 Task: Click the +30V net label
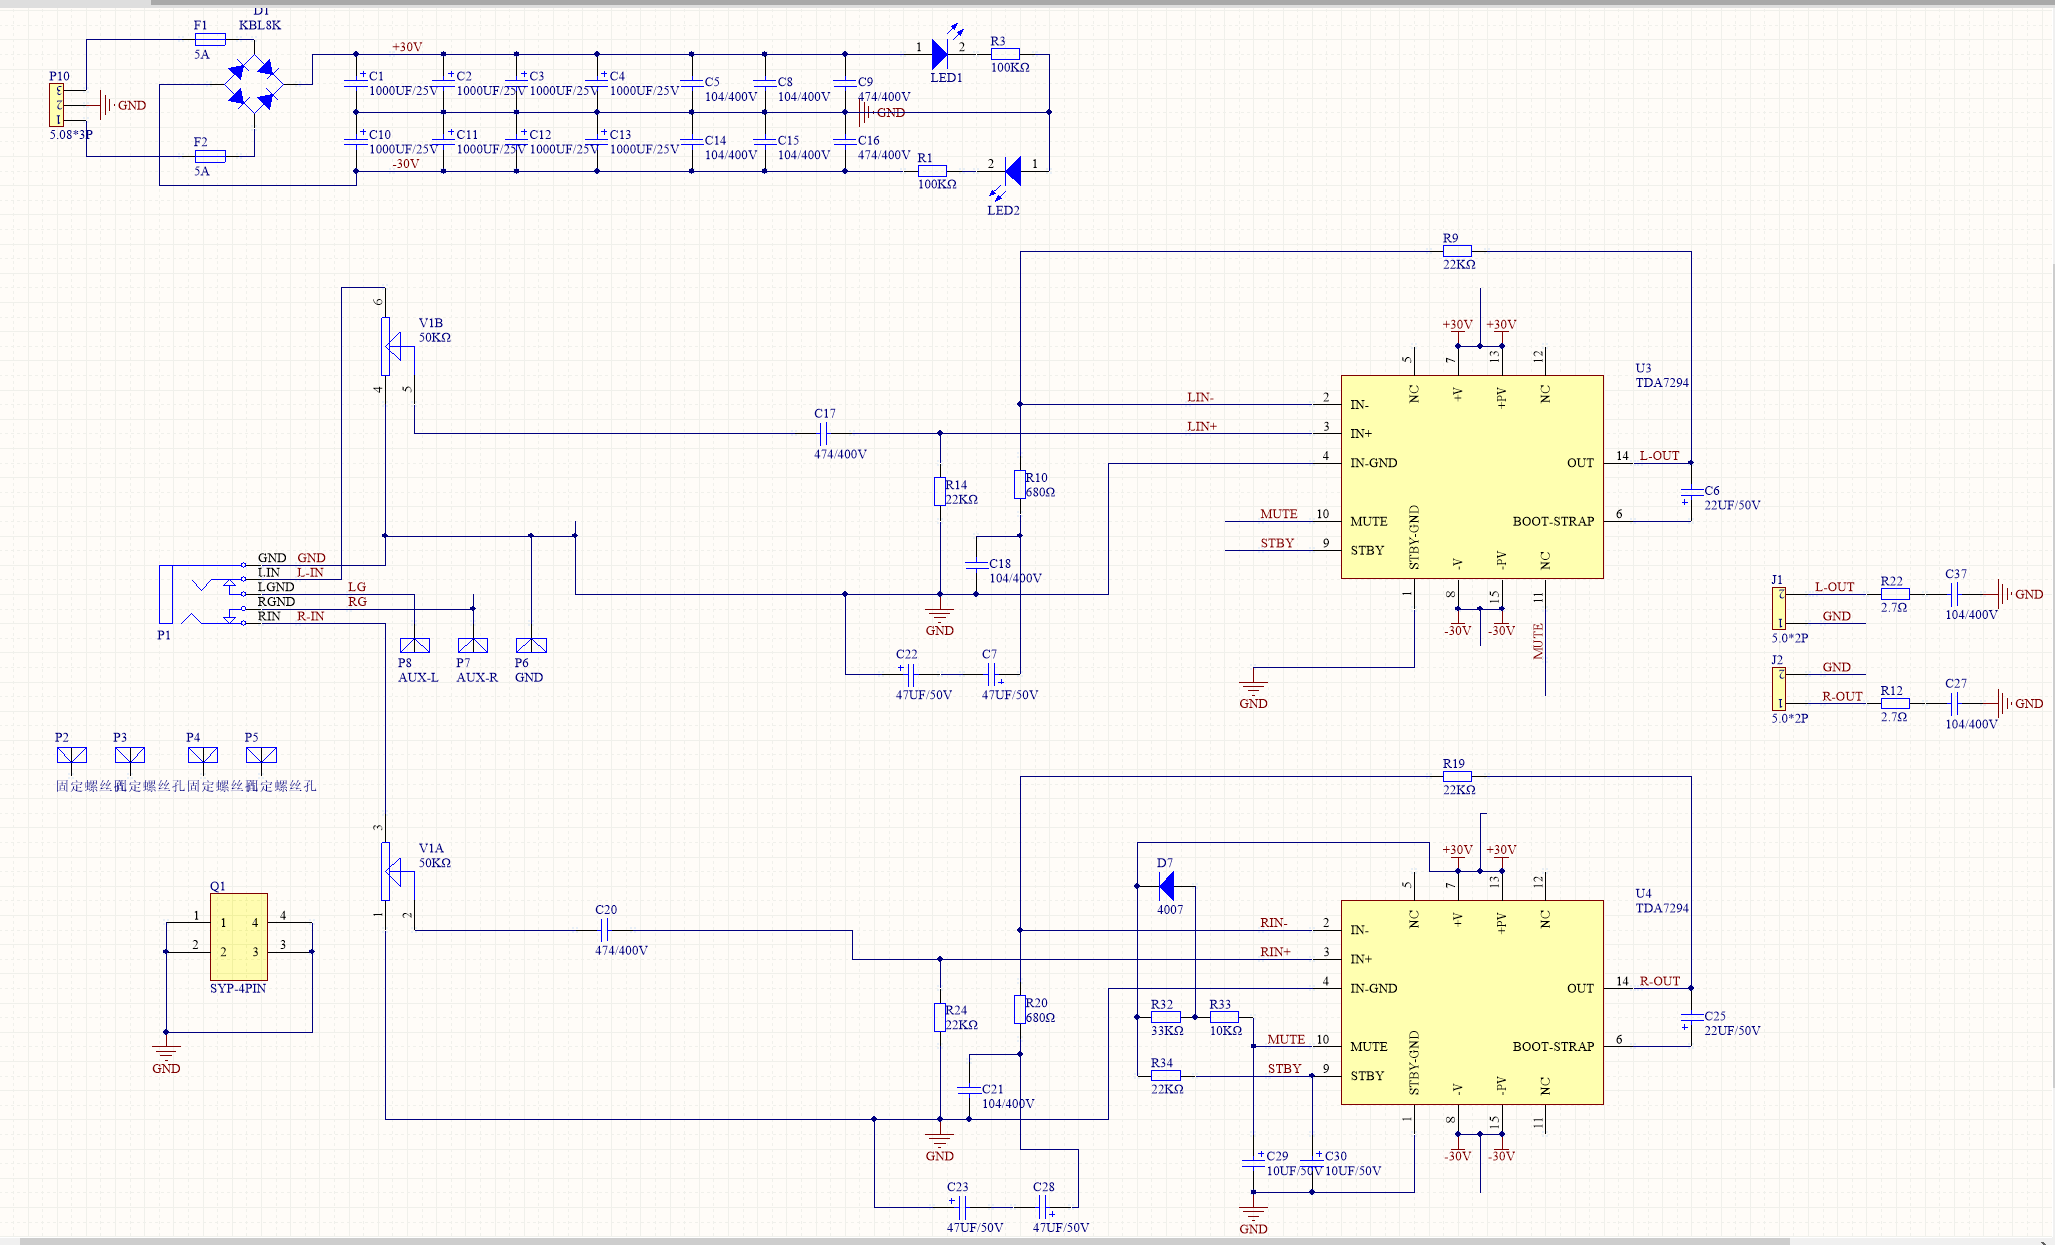coord(406,47)
